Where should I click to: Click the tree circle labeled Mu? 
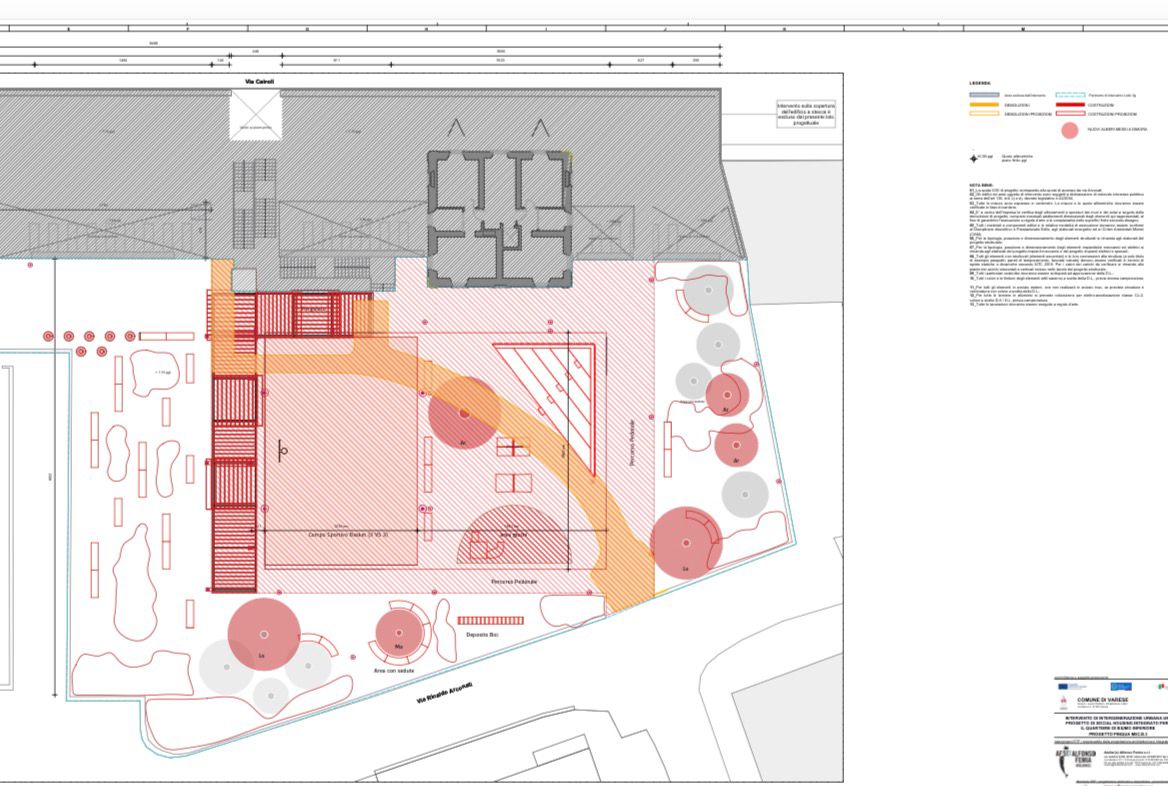[399, 633]
